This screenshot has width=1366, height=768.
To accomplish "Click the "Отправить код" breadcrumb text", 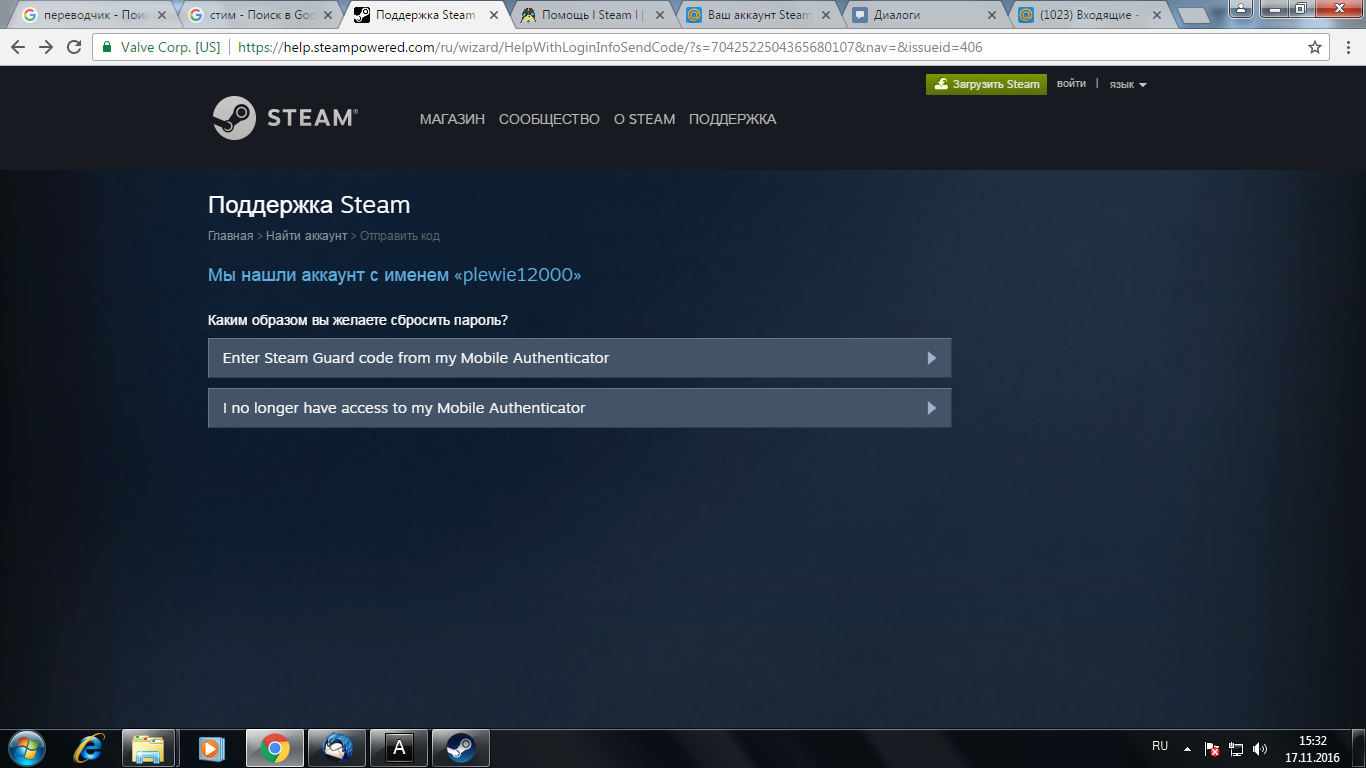I will (x=400, y=236).
